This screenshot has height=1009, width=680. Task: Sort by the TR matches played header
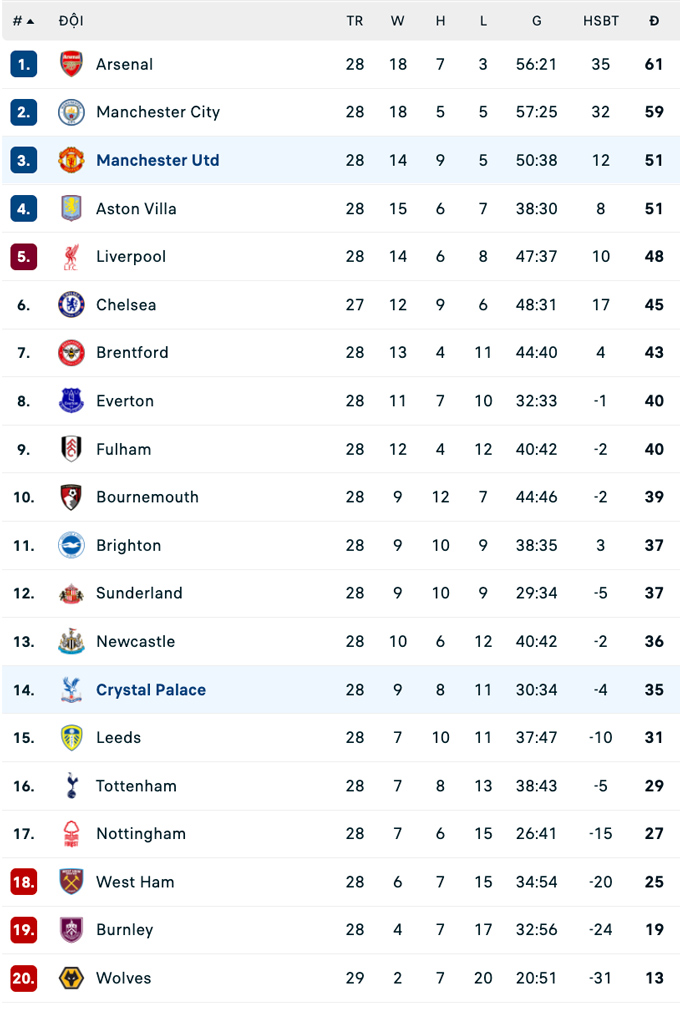355,21
